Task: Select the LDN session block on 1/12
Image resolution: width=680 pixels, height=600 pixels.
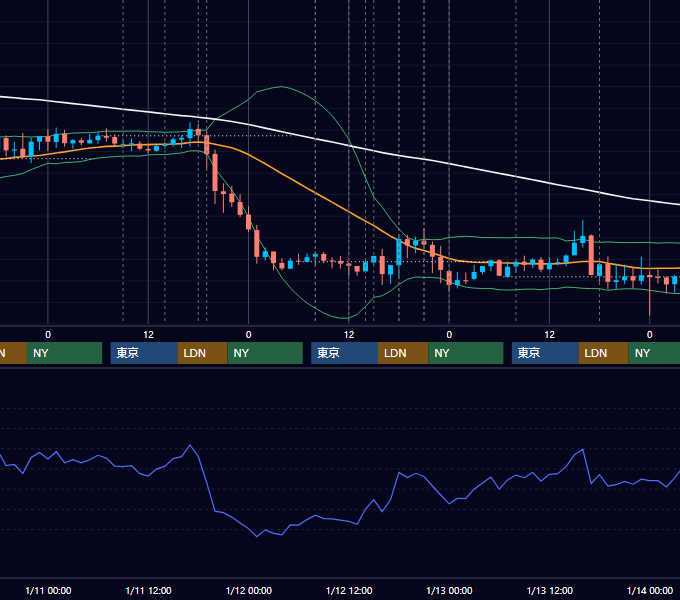Action: (x=403, y=353)
